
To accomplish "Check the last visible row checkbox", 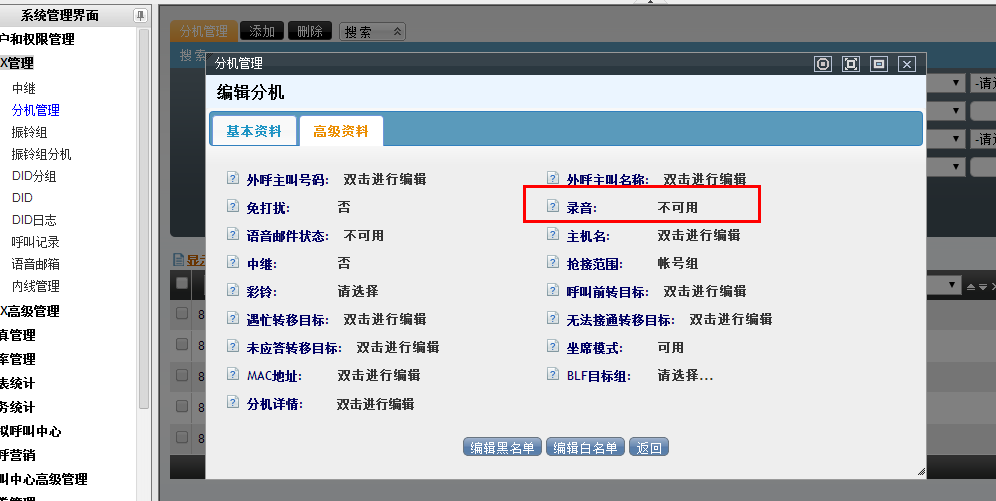I will tap(182, 436).
